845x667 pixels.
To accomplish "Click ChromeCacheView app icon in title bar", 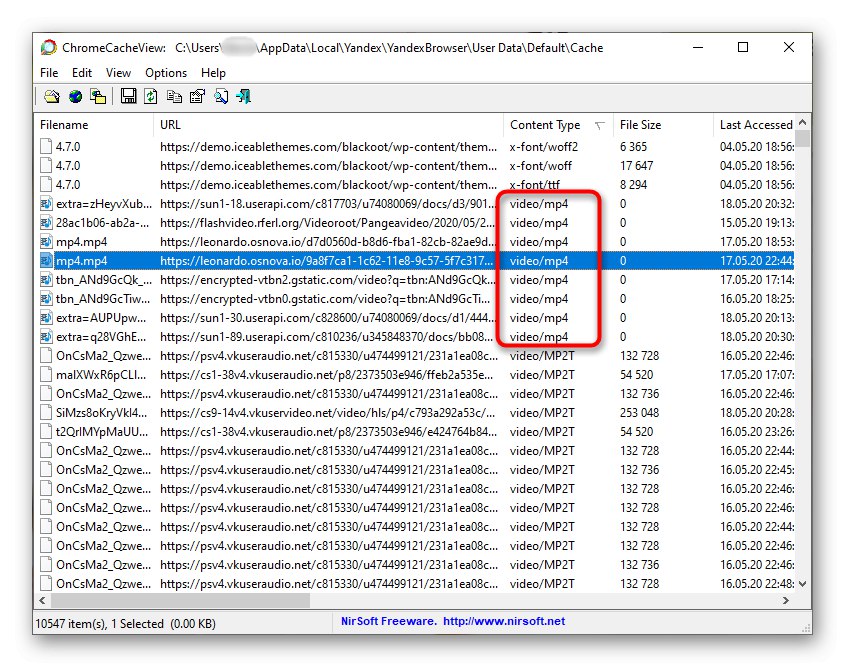I will (x=49, y=48).
